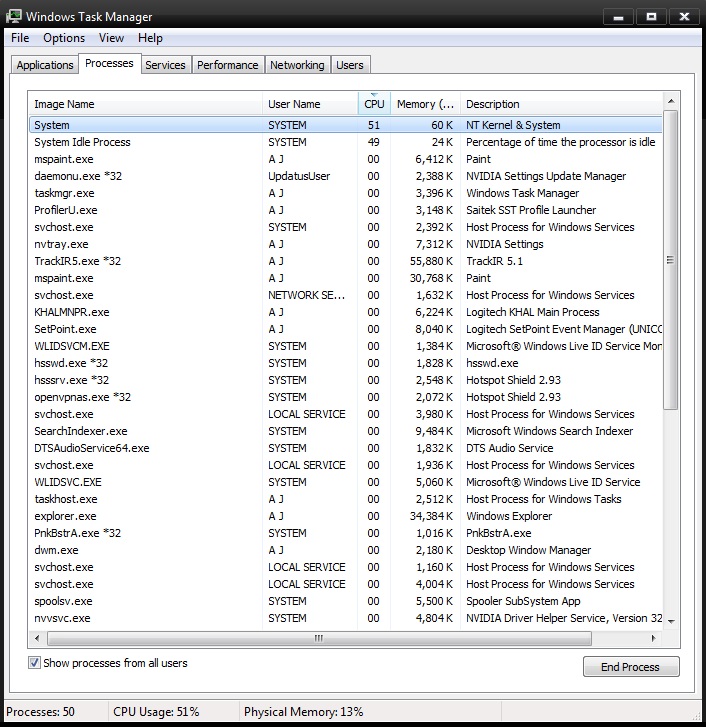Click the CPU Usage: 51% status entry

[156, 712]
